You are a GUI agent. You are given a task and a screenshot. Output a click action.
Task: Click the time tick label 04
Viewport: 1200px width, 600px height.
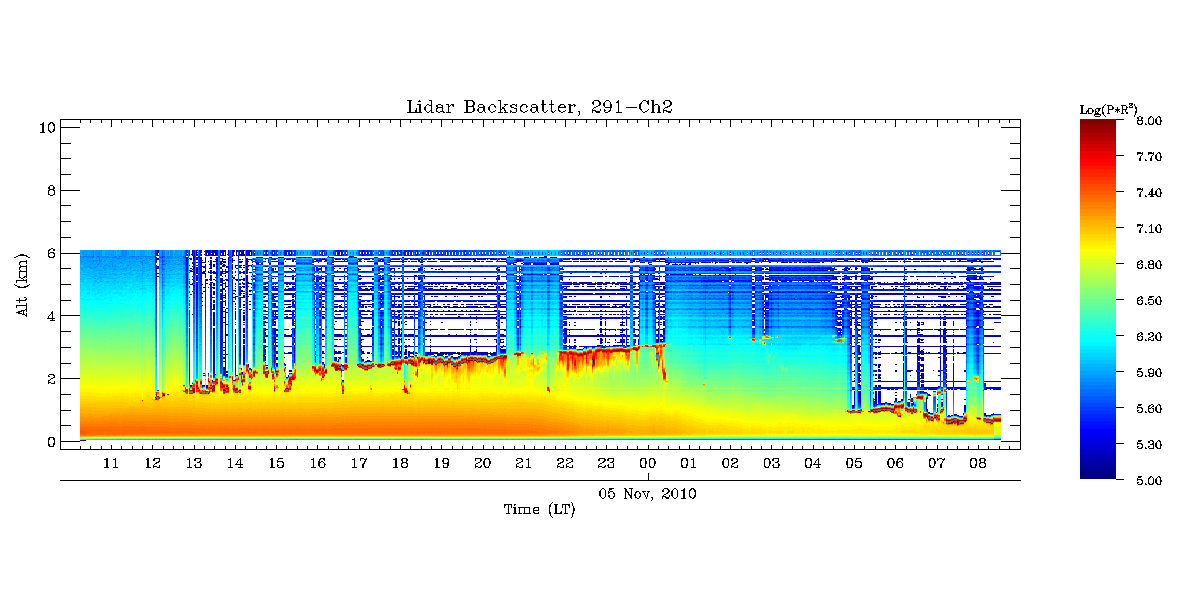pos(813,464)
